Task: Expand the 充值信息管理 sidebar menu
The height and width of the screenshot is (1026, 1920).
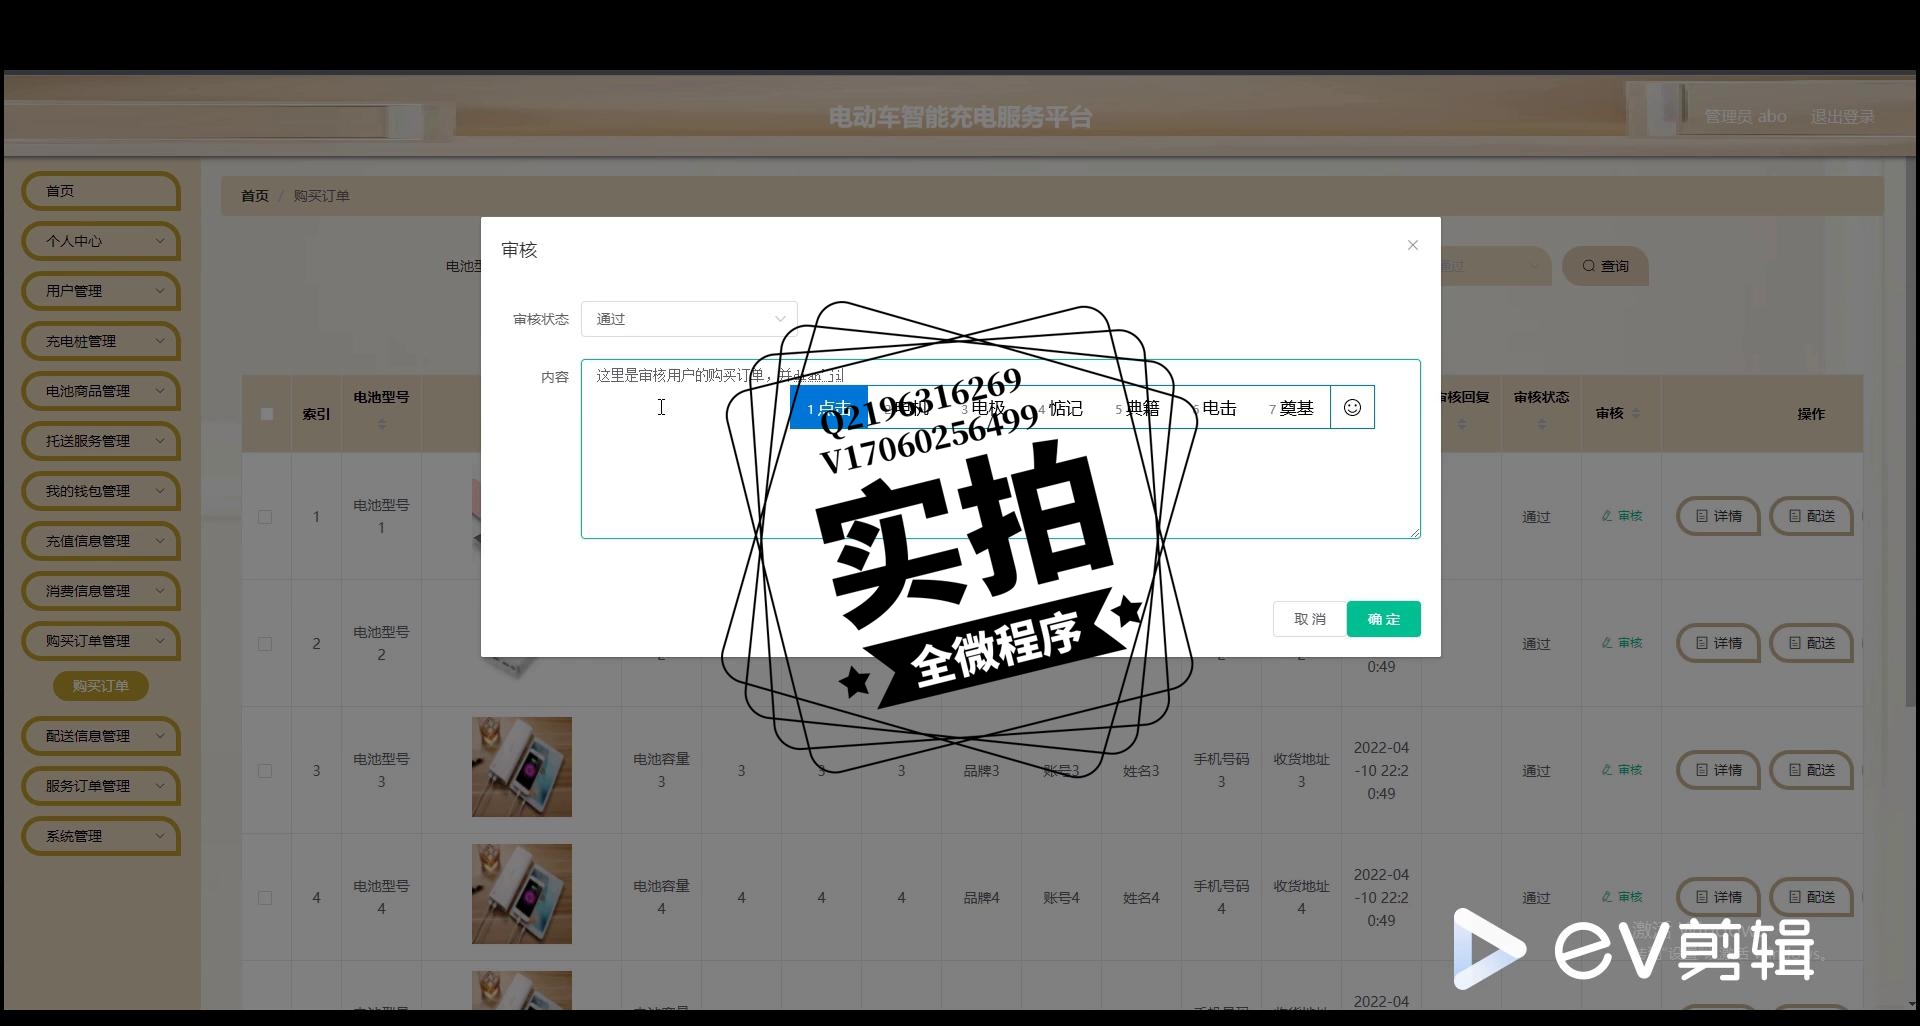Action: (100, 541)
